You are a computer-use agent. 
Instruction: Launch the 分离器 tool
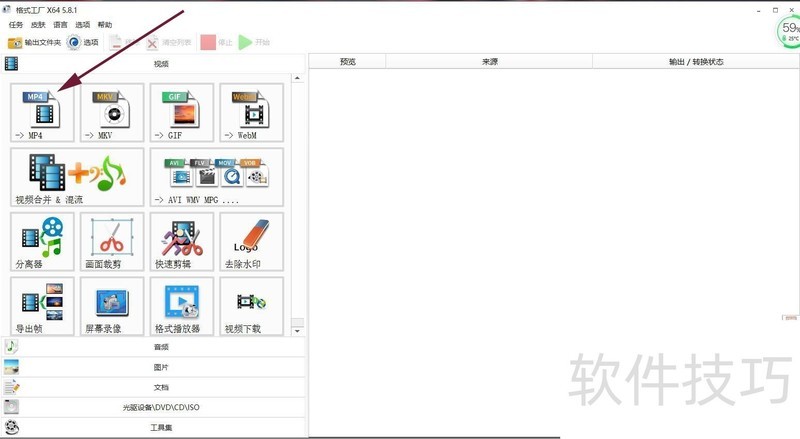42,242
